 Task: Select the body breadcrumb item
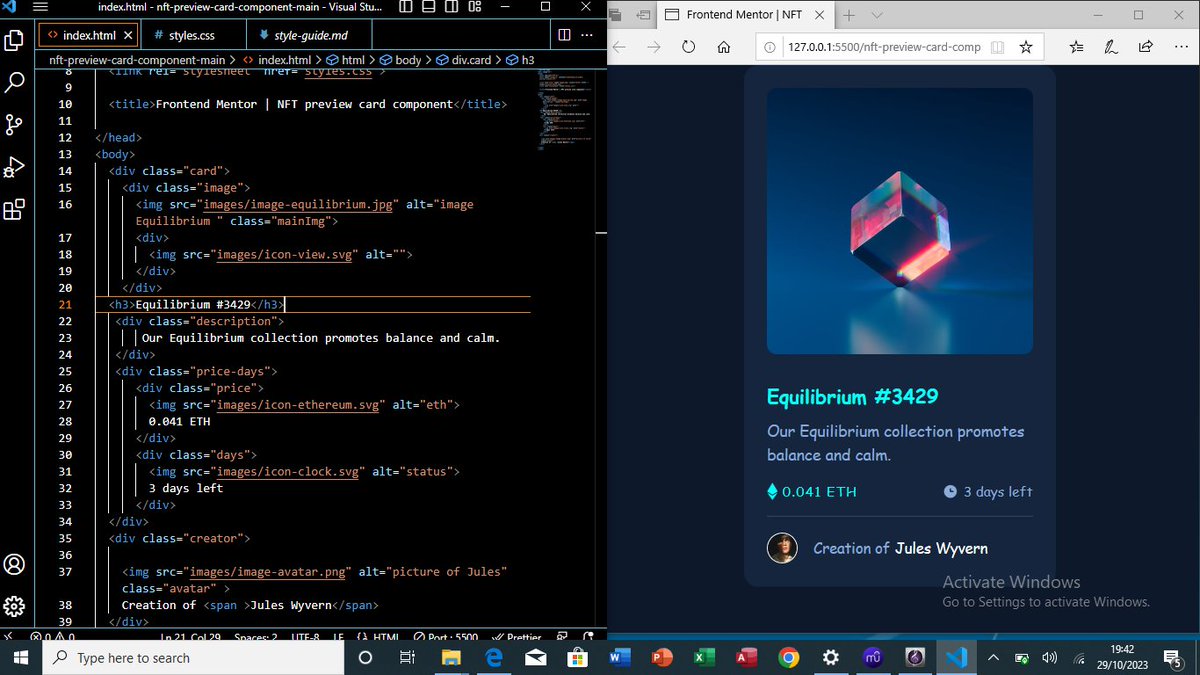[401, 60]
